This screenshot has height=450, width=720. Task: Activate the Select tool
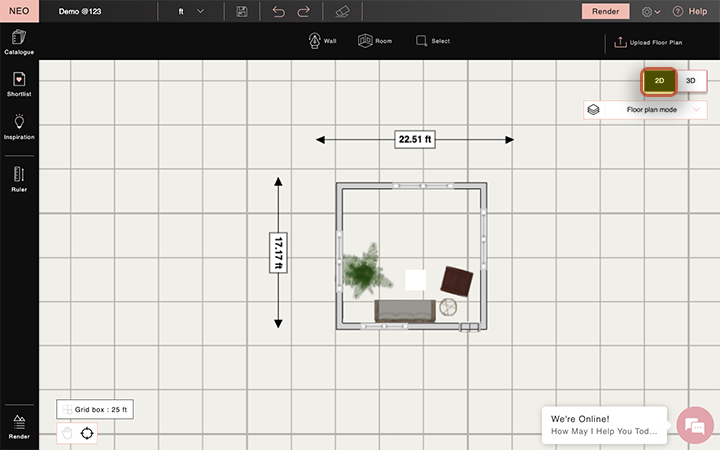click(x=433, y=41)
